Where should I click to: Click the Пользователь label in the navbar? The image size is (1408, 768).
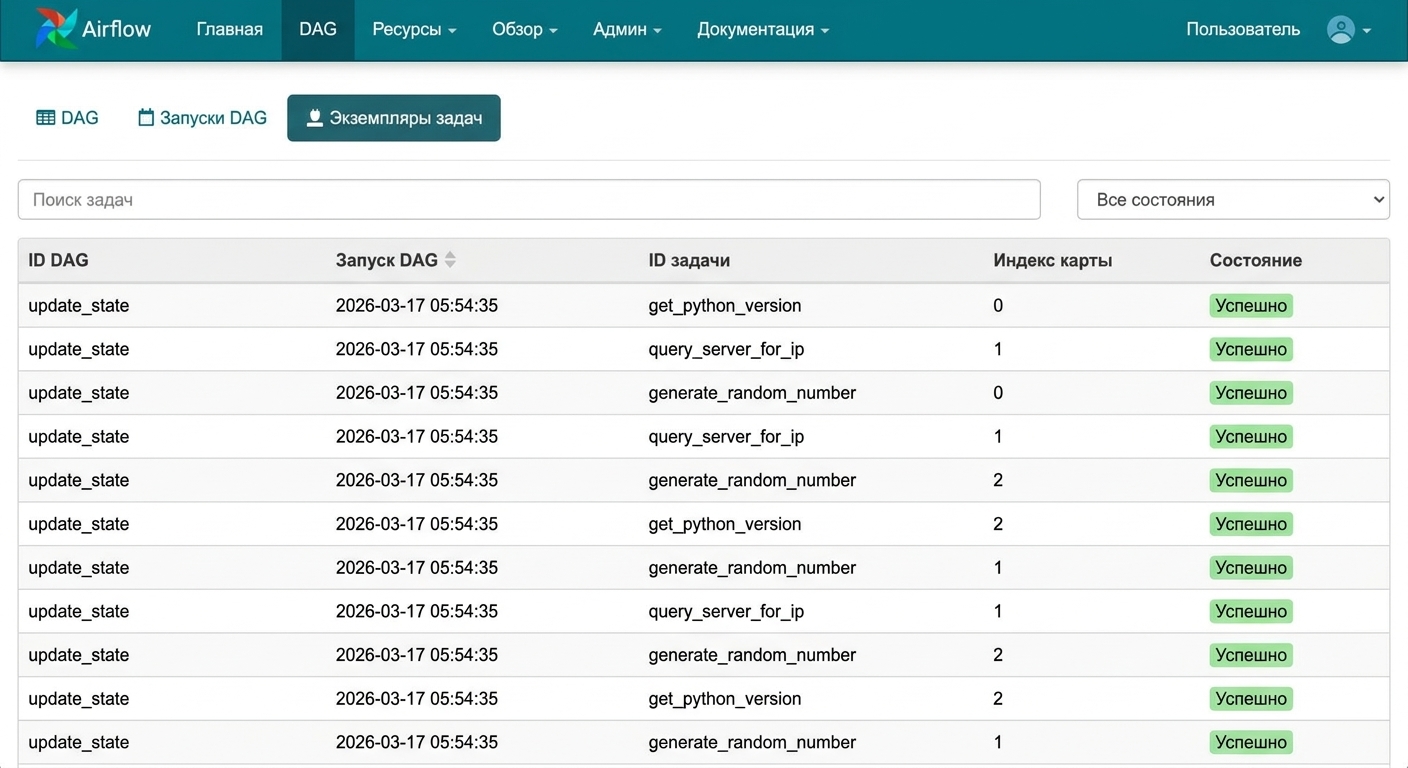1243,30
